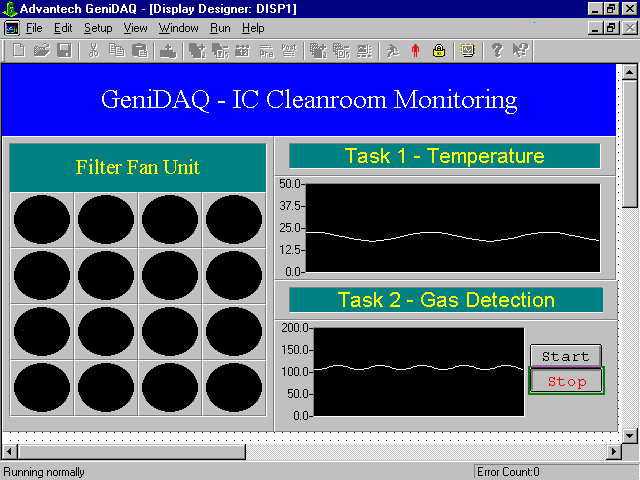
Task: Click the top-left Filter Fan Unit indicator
Action: point(42,220)
